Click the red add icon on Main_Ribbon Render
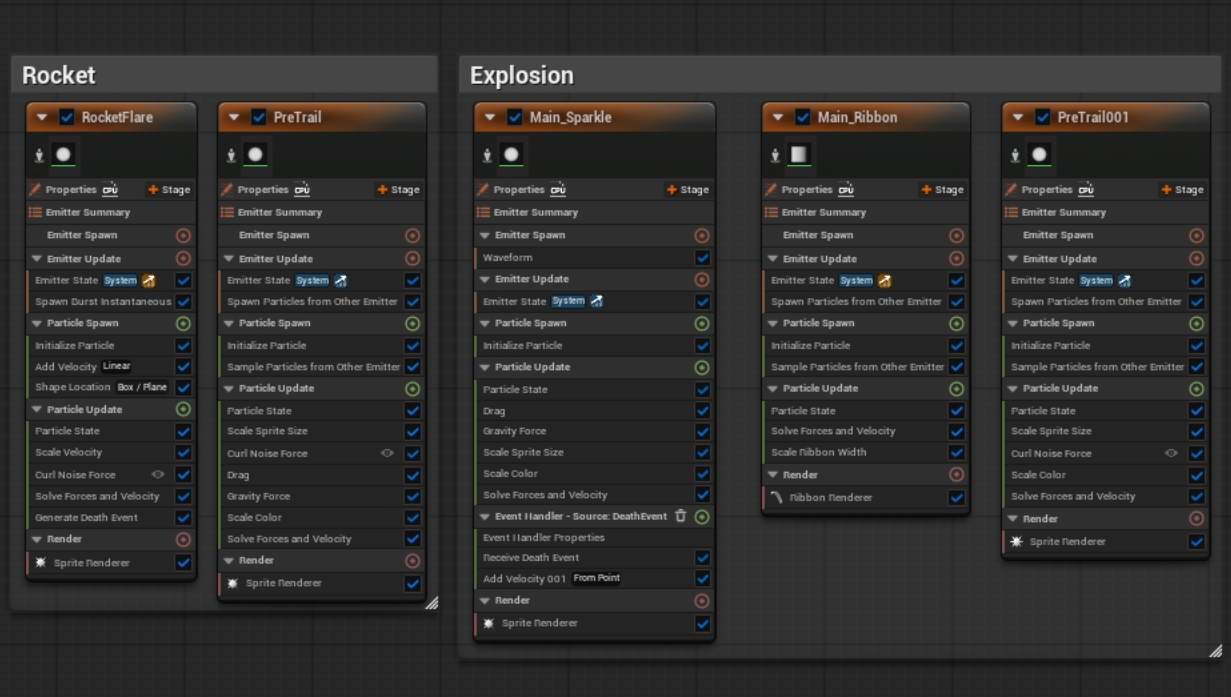 [x=957, y=475]
